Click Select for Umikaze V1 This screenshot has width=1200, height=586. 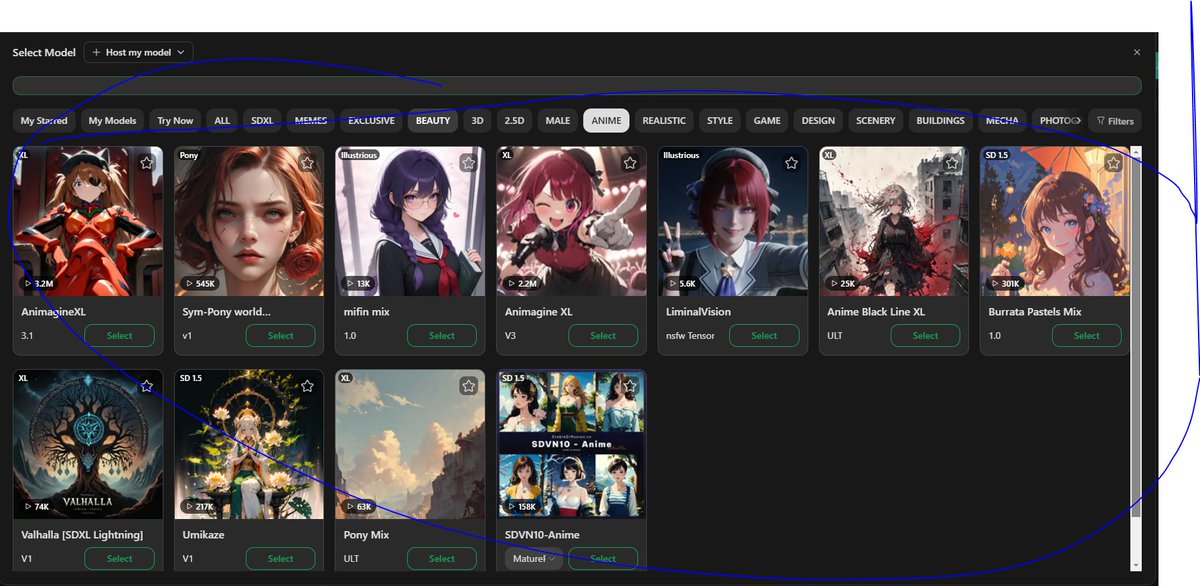(x=281, y=559)
